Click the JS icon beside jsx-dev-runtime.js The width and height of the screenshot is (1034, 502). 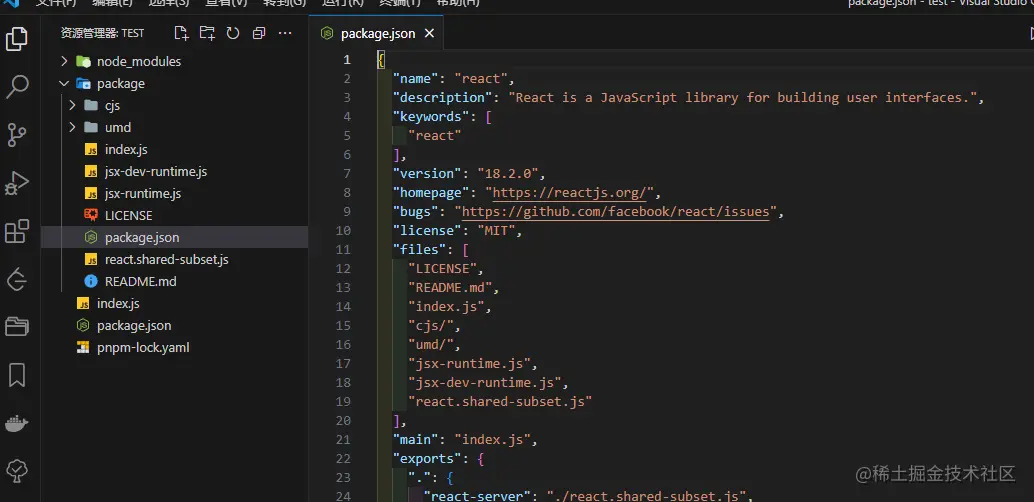click(x=91, y=172)
